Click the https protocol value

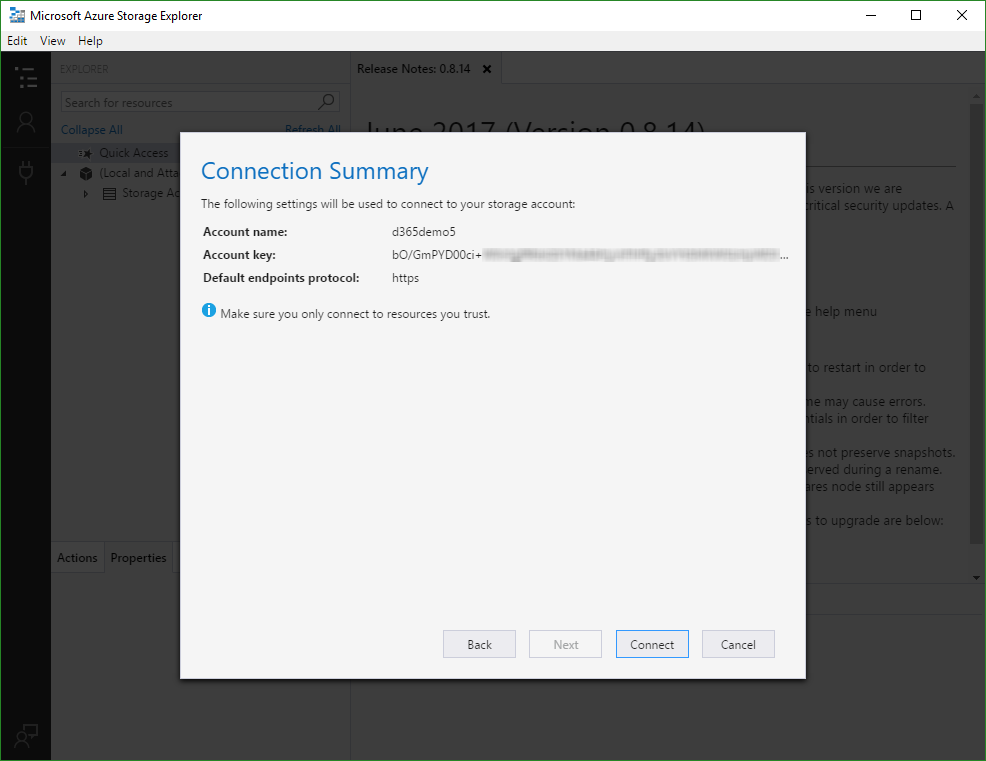point(406,278)
